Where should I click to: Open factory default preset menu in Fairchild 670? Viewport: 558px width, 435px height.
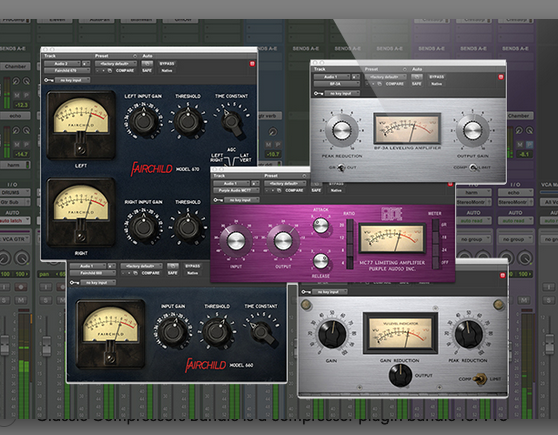116,64
